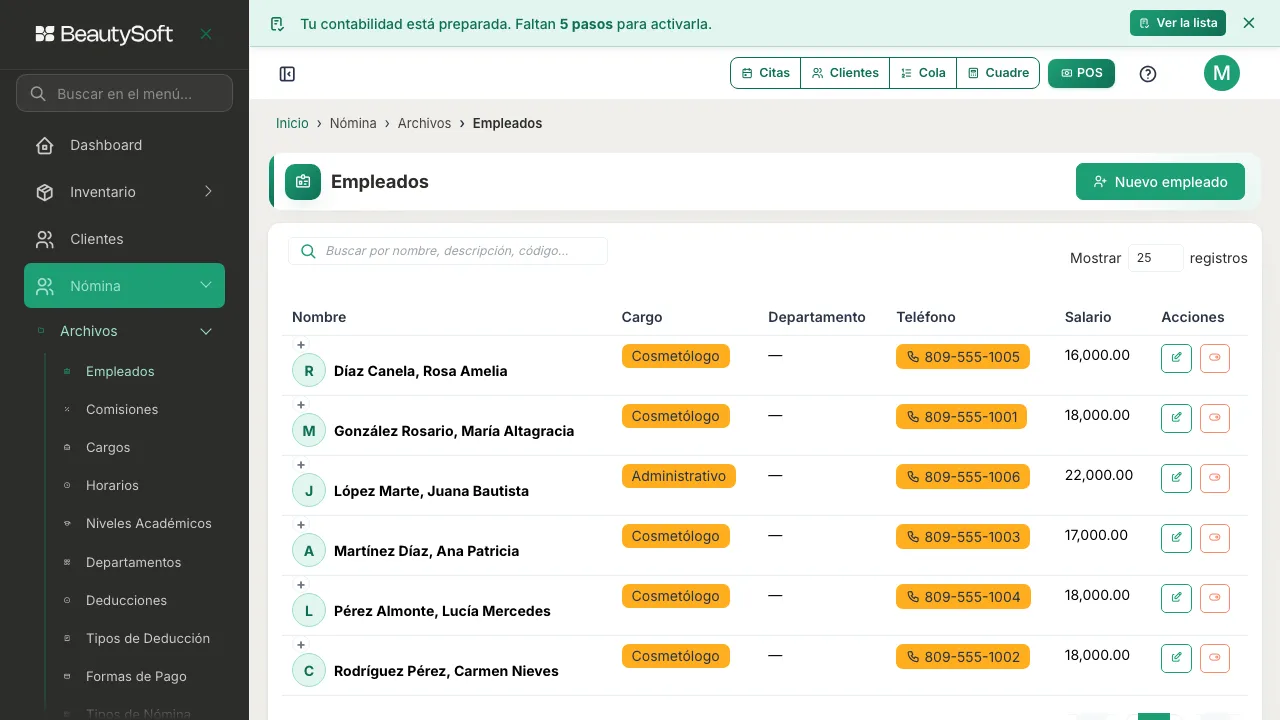Open the Cargos submenu item

(x=108, y=447)
